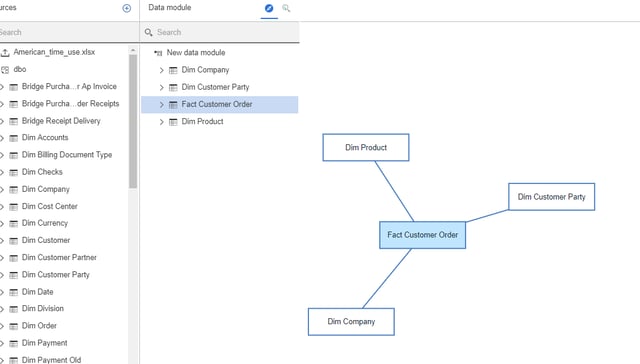Viewport: 640px width, 364px height.
Task: Click table icon beside Dim Date
Action: tap(13, 292)
